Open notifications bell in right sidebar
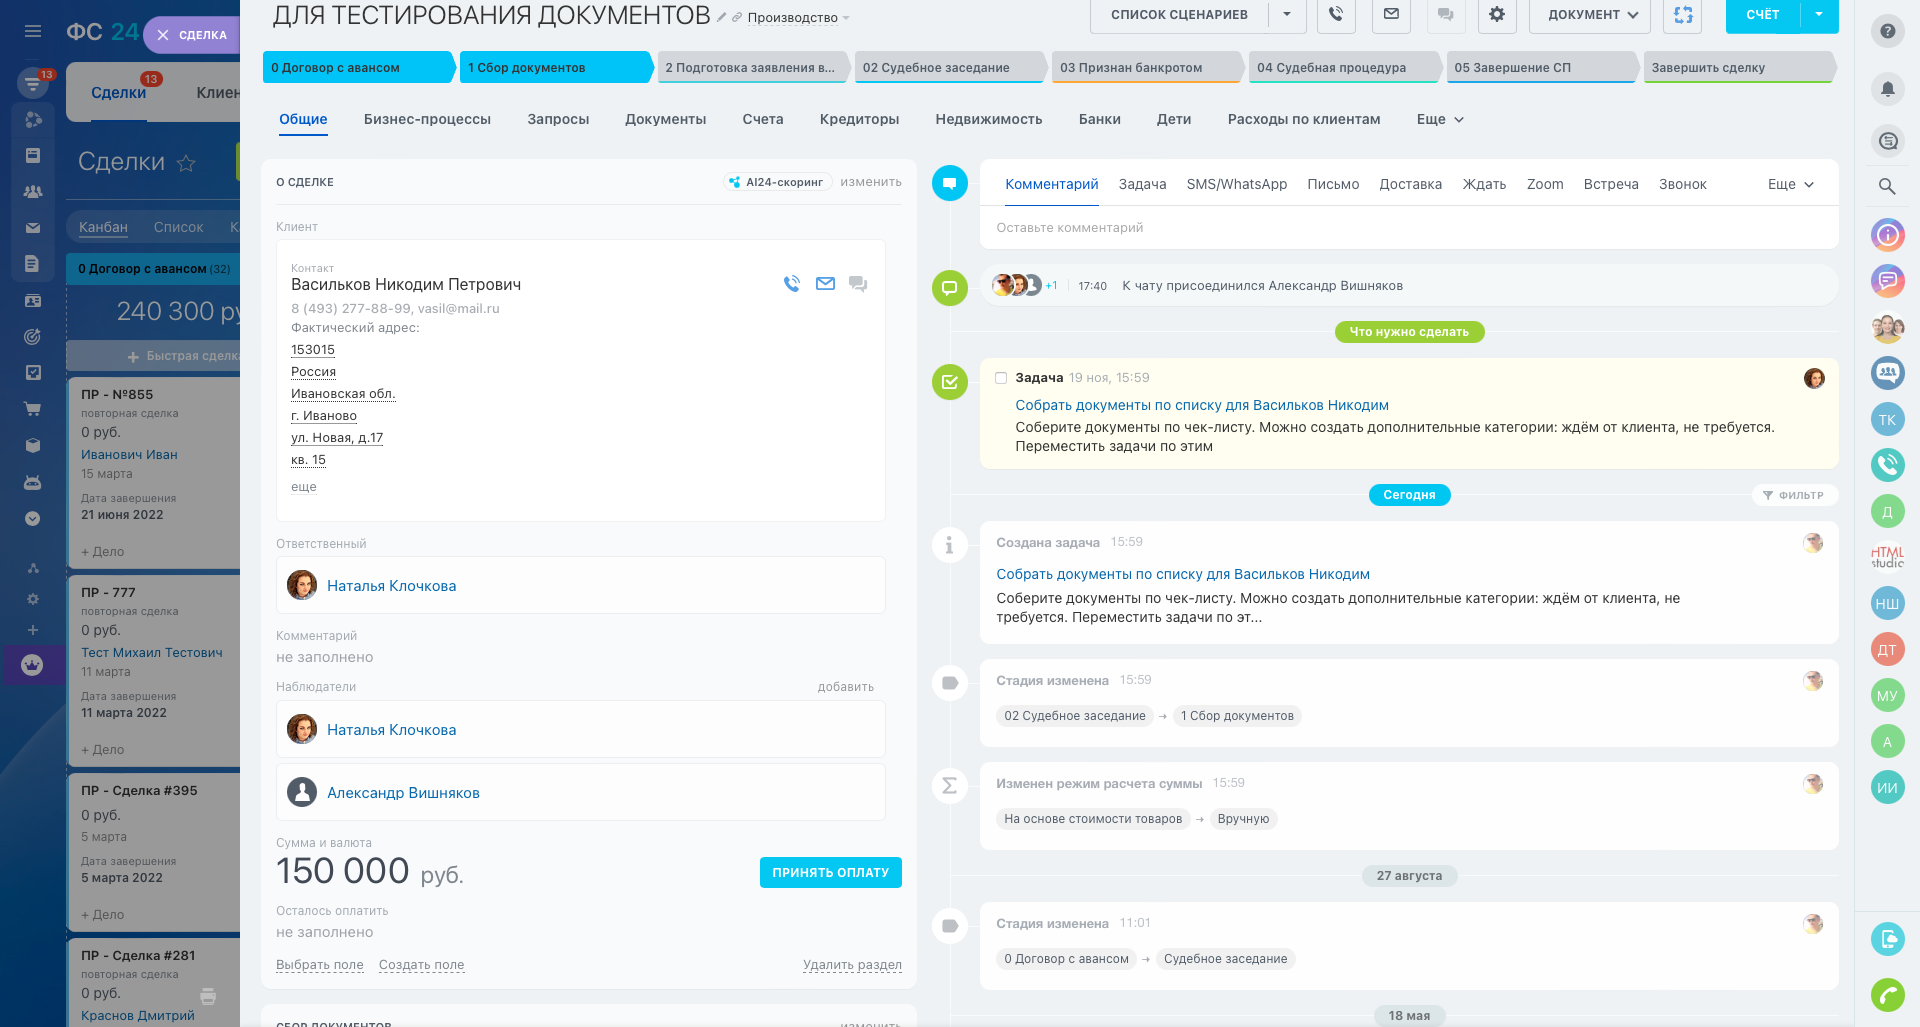 pyautogui.click(x=1887, y=89)
